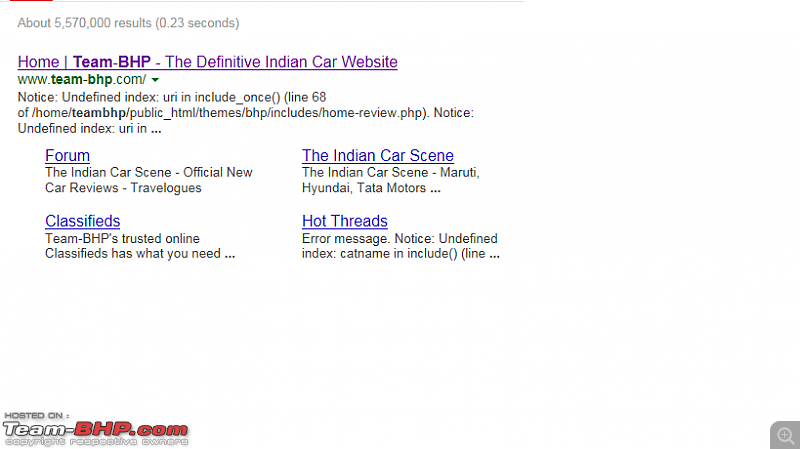The image size is (800, 449).
Task: Click 'About 5,570,000 results (0.23 seconds)' text
Action: pyautogui.click(x=128, y=23)
